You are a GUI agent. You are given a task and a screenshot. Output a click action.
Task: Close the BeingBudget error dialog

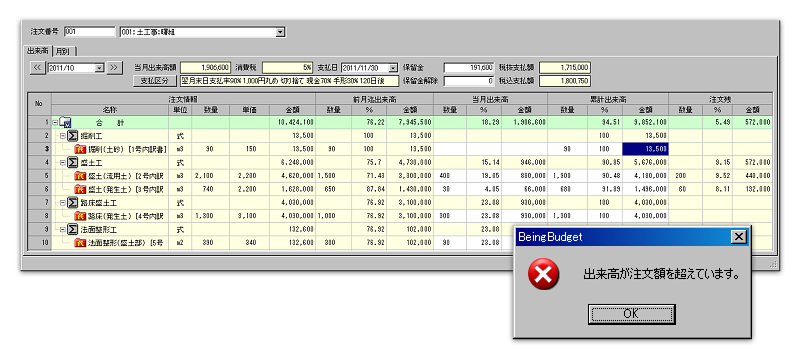point(738,237)
